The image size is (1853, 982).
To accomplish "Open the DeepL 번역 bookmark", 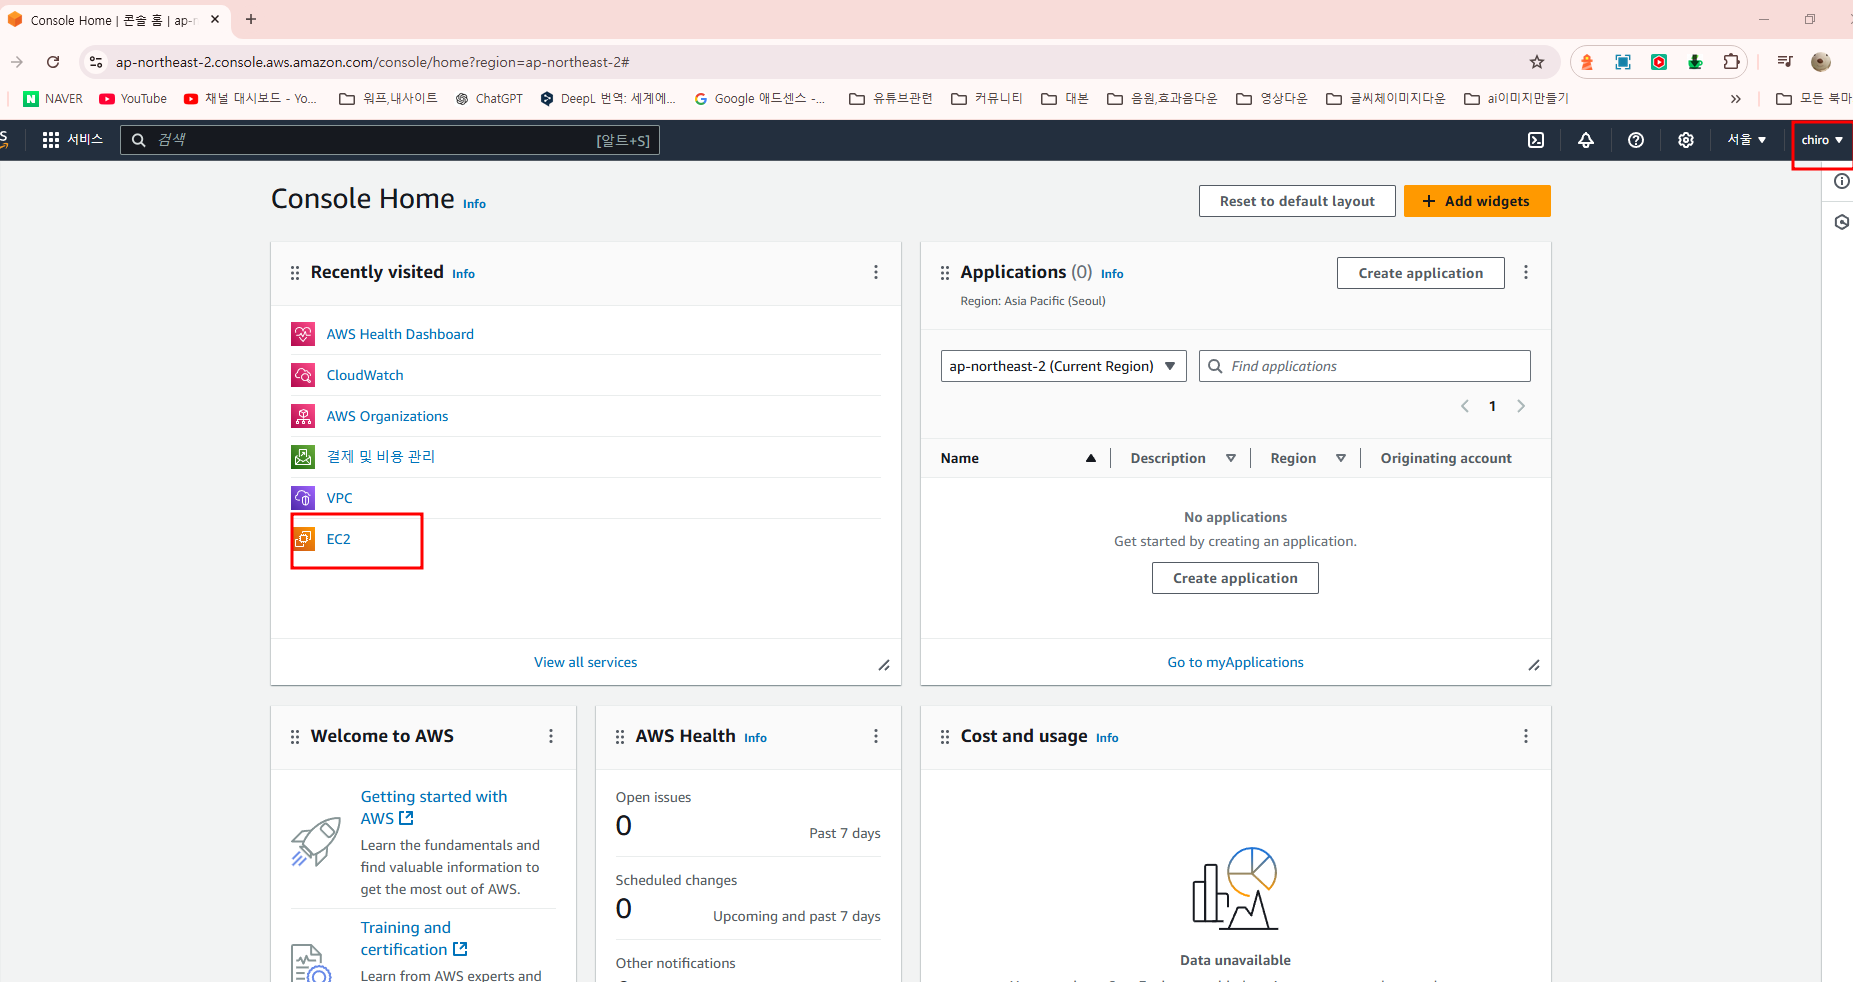I will coord(608,99).
